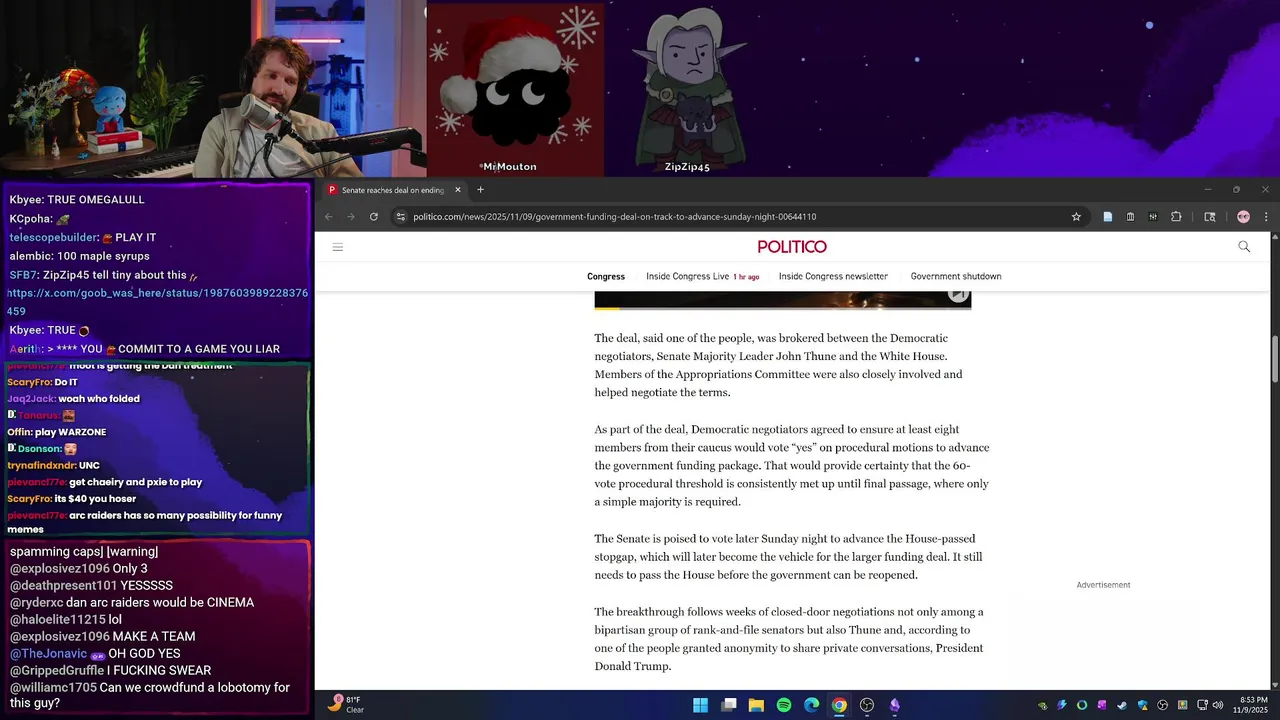Bookmark this page with the star icon
The width and height of the screenshot is (1280, 720).
1076,217
